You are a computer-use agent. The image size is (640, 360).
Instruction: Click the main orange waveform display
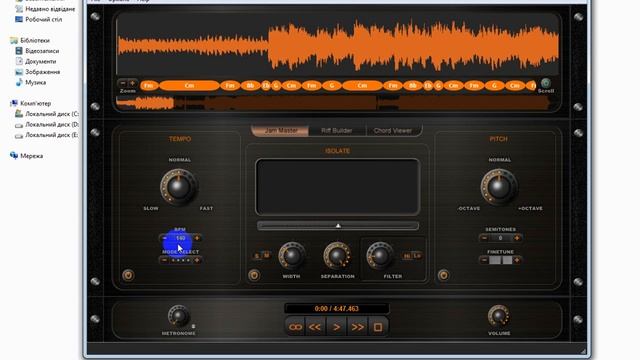[x=338, y=45]
